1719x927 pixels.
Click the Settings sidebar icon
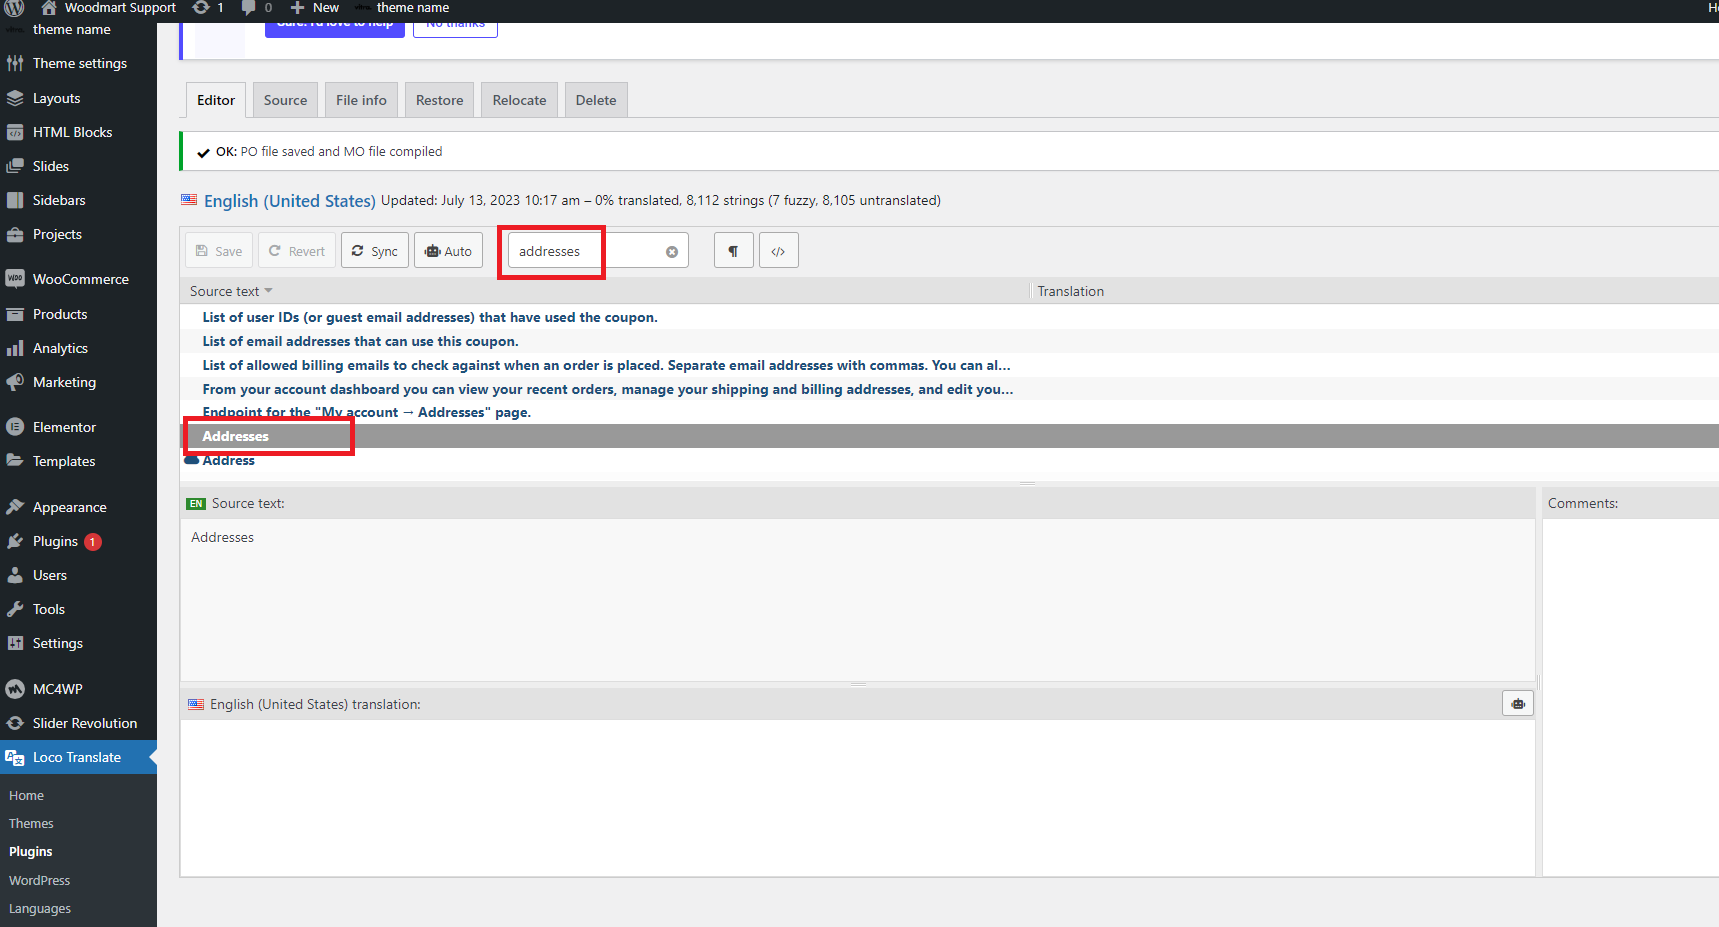point(15,643)
